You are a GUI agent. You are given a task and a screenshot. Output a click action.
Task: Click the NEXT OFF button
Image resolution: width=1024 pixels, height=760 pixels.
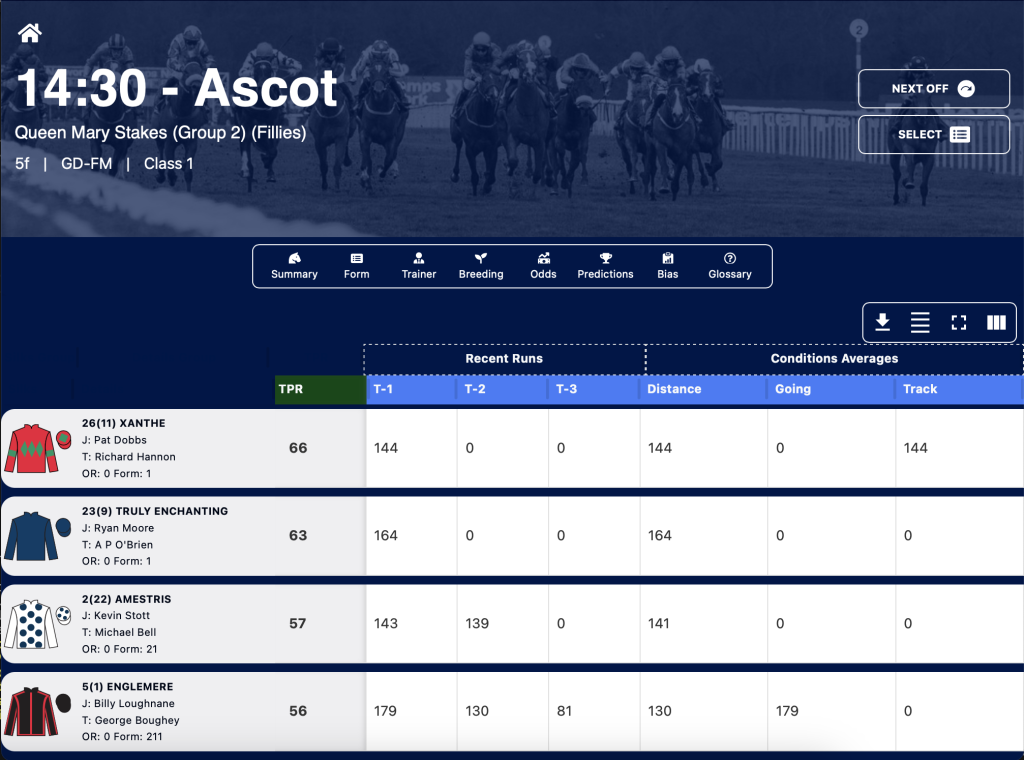click(934, 88)
